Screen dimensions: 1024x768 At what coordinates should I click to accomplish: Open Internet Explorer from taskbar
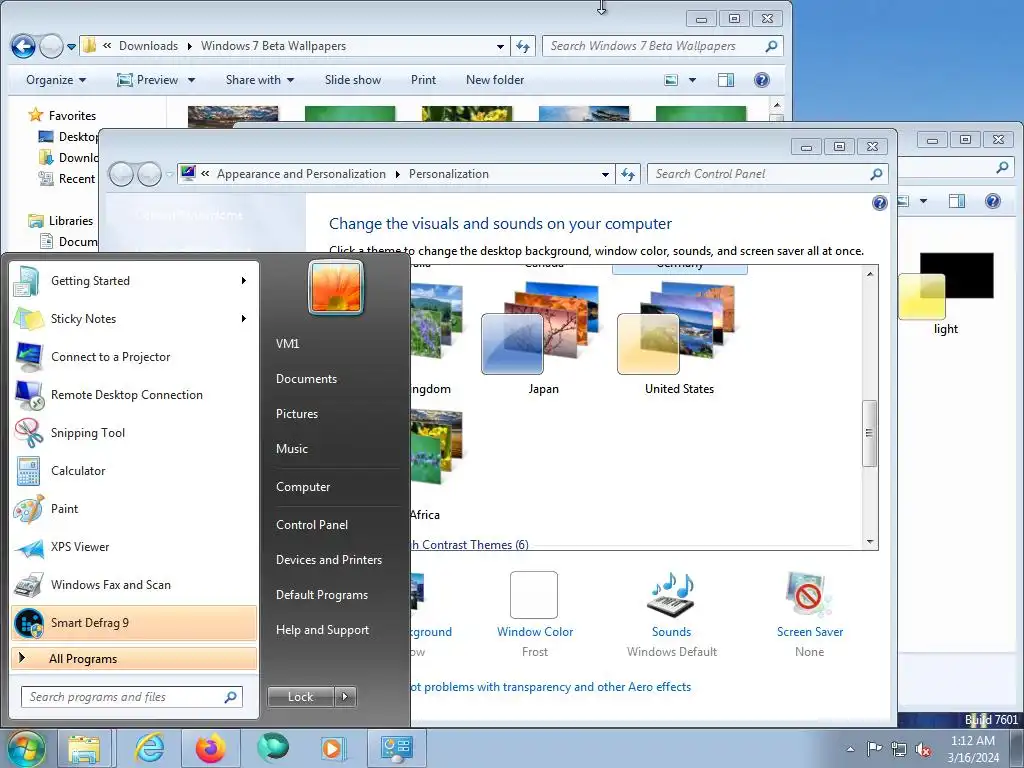150,748
